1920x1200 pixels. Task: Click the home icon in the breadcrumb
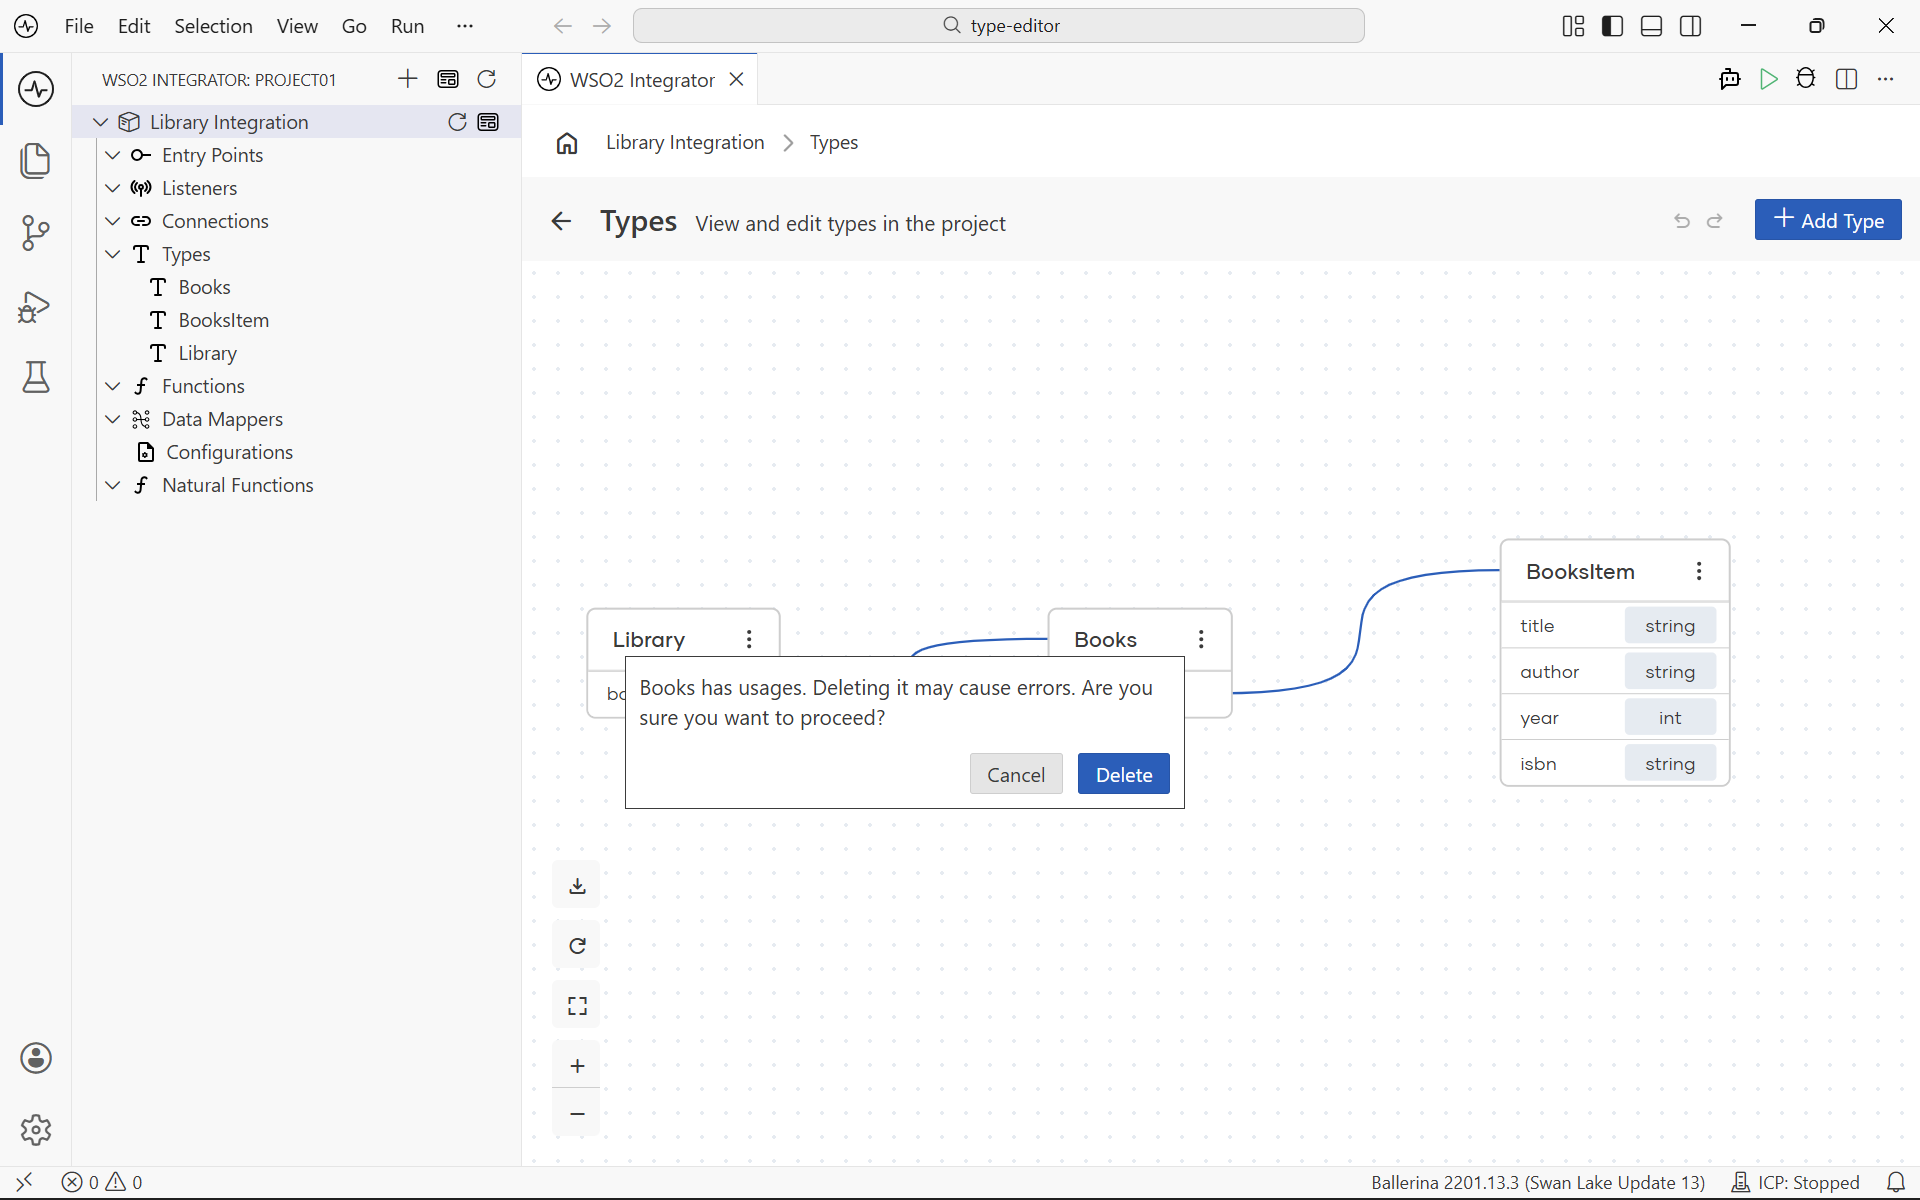[567, 143]
